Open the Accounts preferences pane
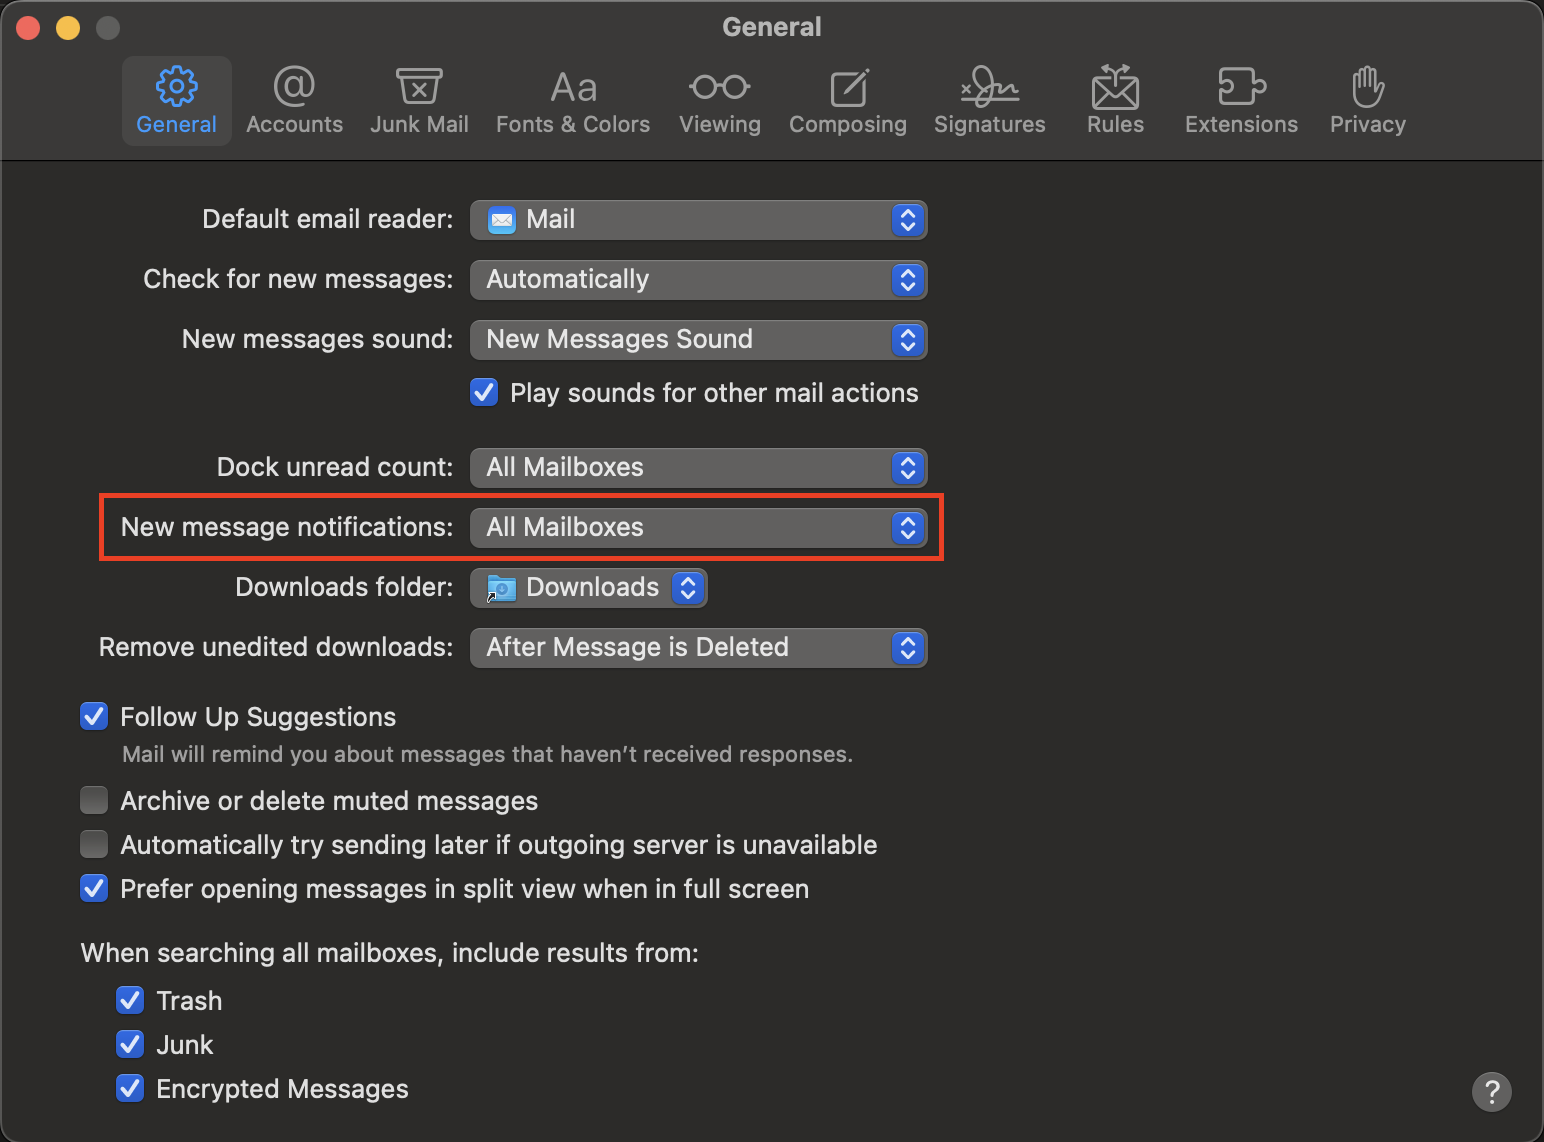1544x1142 pixels. pos(294,99)
